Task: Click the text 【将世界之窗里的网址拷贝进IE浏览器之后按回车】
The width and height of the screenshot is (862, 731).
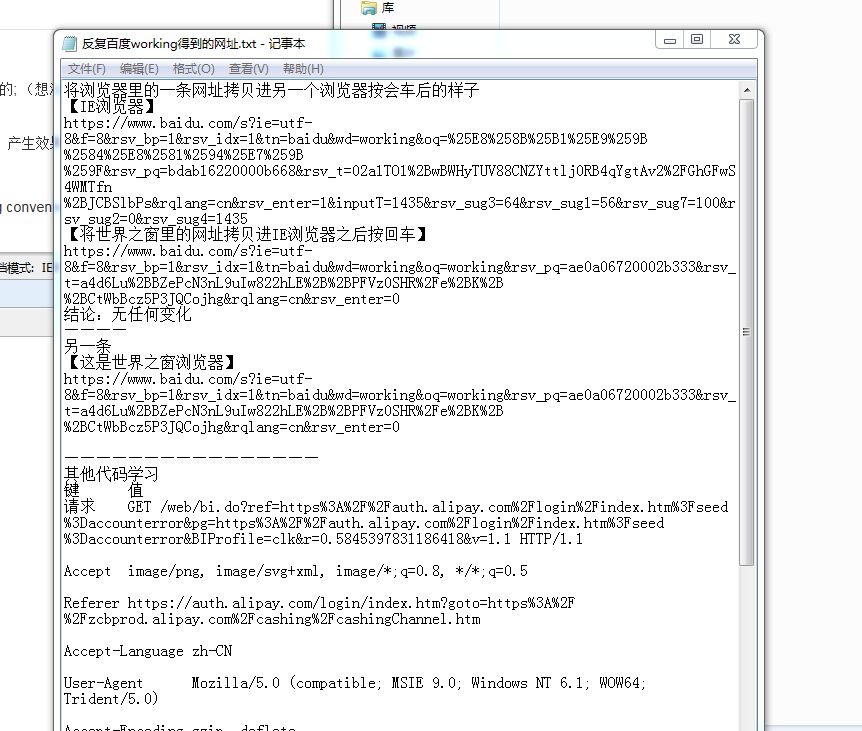Action: click(x=247, y=235)
